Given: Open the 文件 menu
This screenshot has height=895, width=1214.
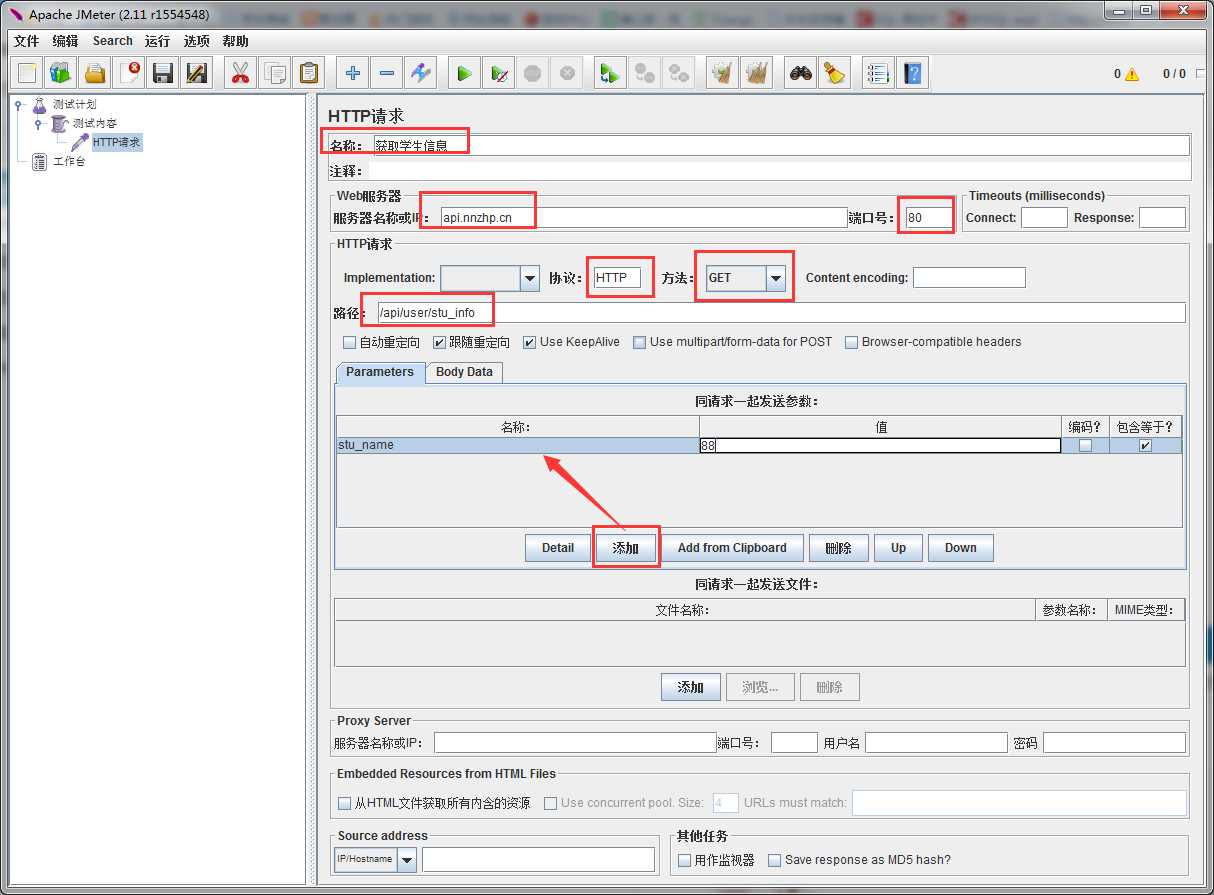Looking at the screenshot, I should [26, 41].
